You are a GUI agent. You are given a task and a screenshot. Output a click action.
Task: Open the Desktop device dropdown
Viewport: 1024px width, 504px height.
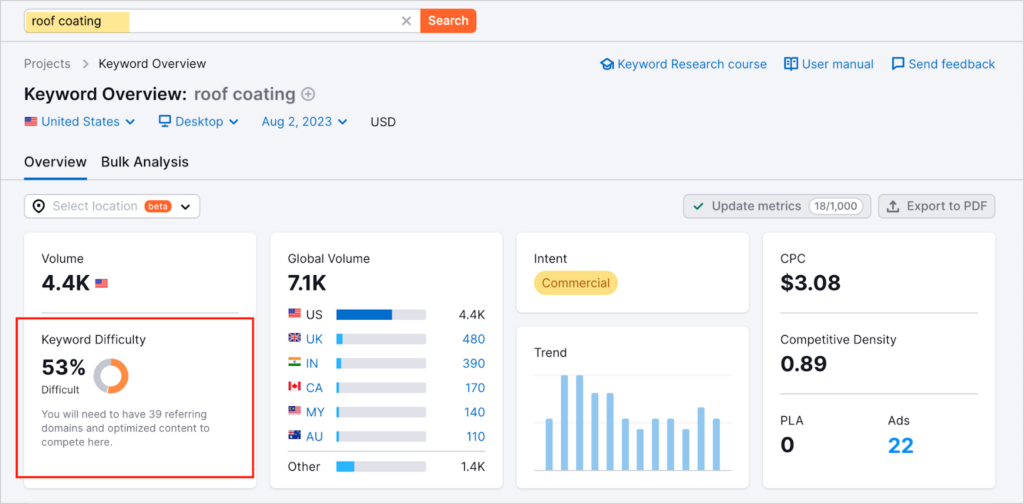pyautogui.click(x=199, y=121)
